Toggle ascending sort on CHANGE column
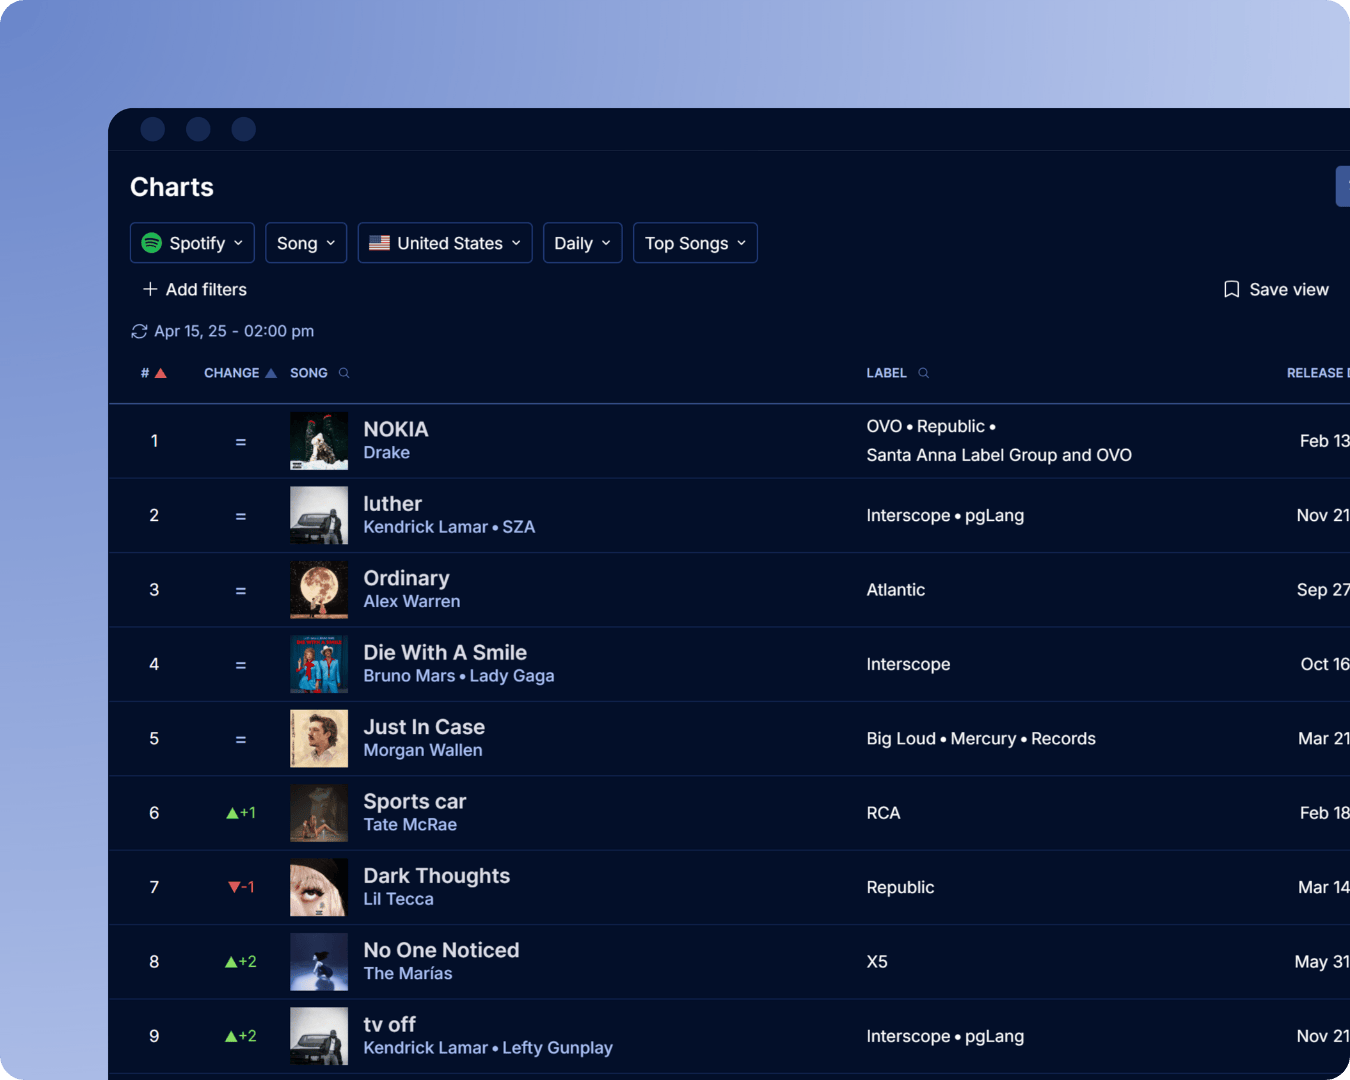 coord(269,372)
